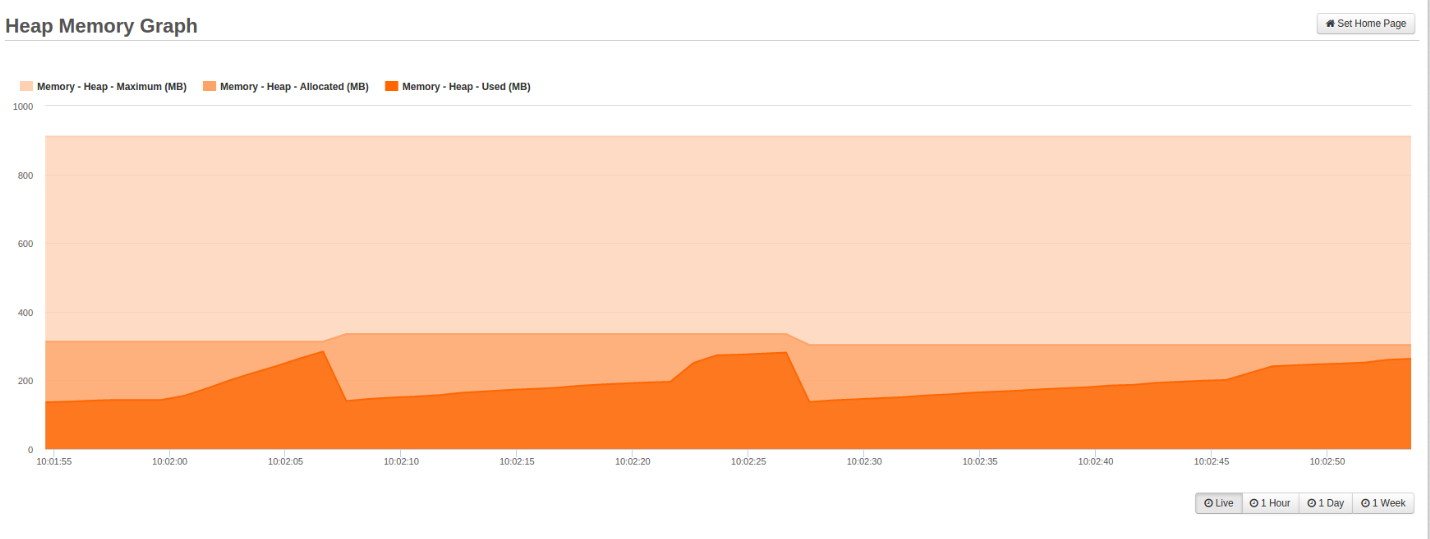Select the 1 Week time range
The width and height of the screenshot is (1430, 539).
1384,503
